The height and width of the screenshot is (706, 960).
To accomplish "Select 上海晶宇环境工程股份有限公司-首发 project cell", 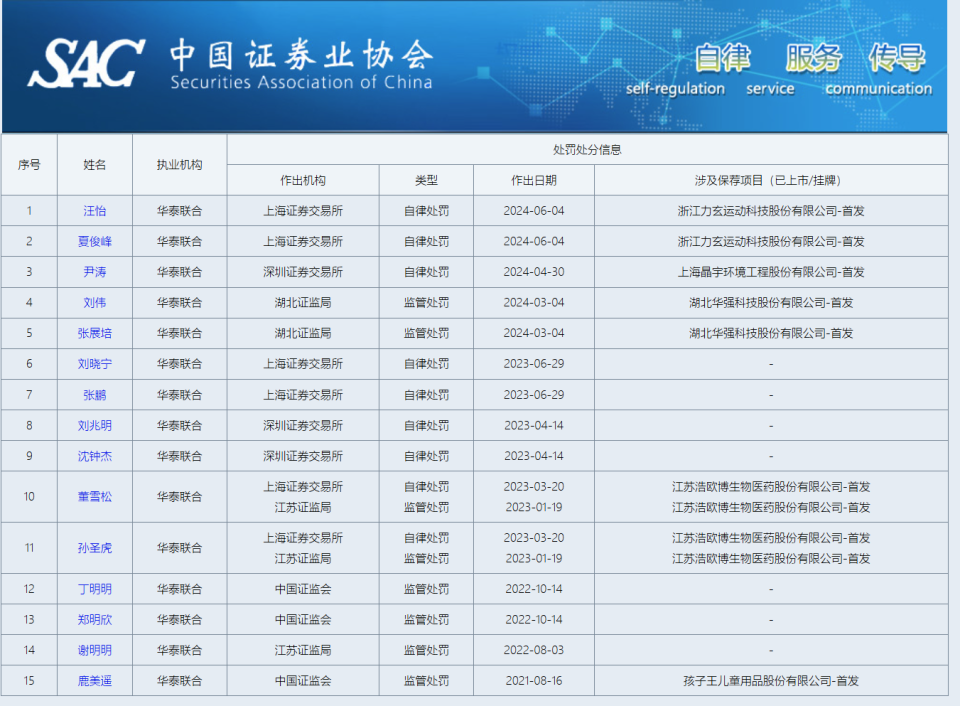I will [x=771, y=272].
